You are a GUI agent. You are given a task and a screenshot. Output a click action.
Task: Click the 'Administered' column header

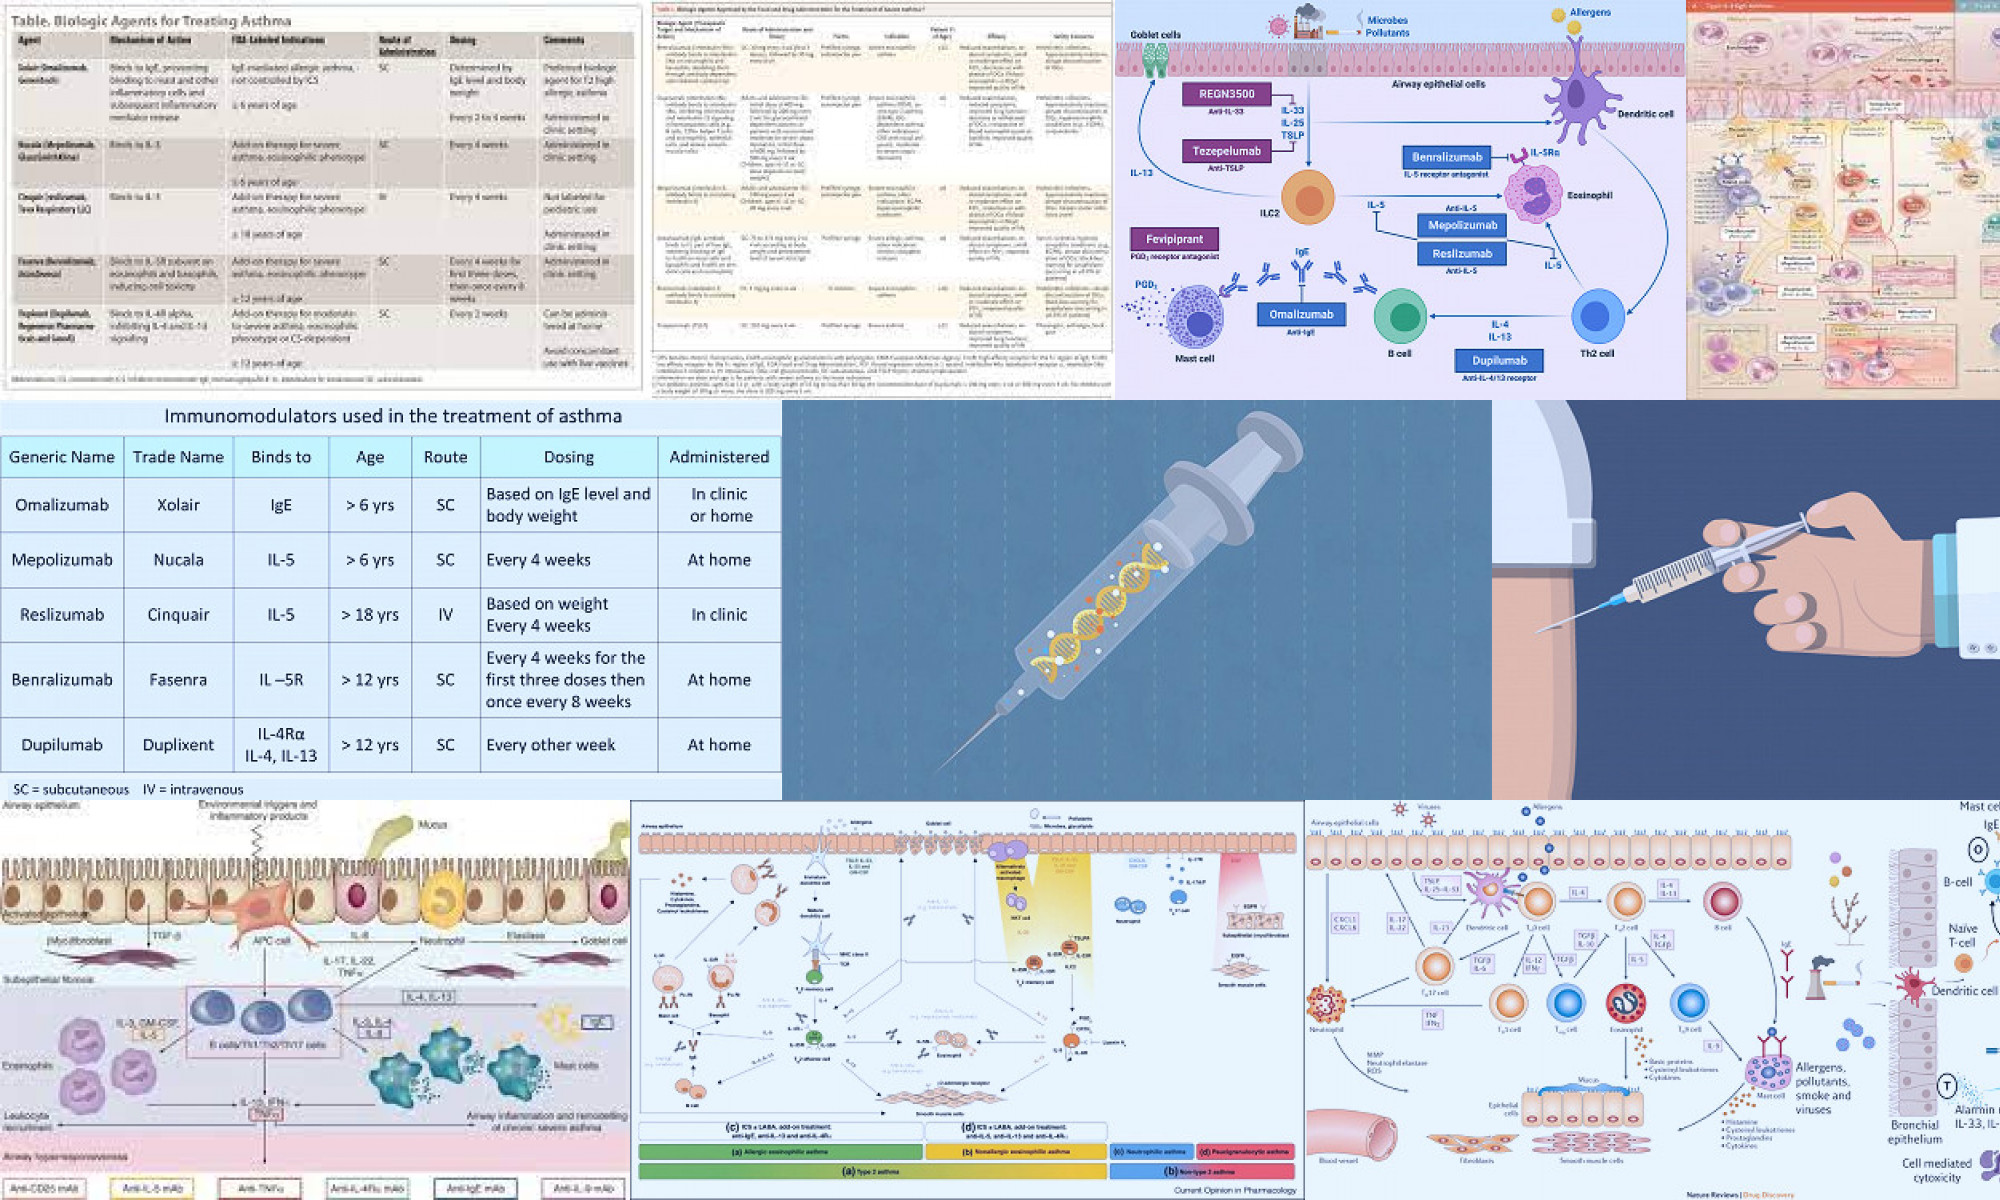(x=719, y=457)
